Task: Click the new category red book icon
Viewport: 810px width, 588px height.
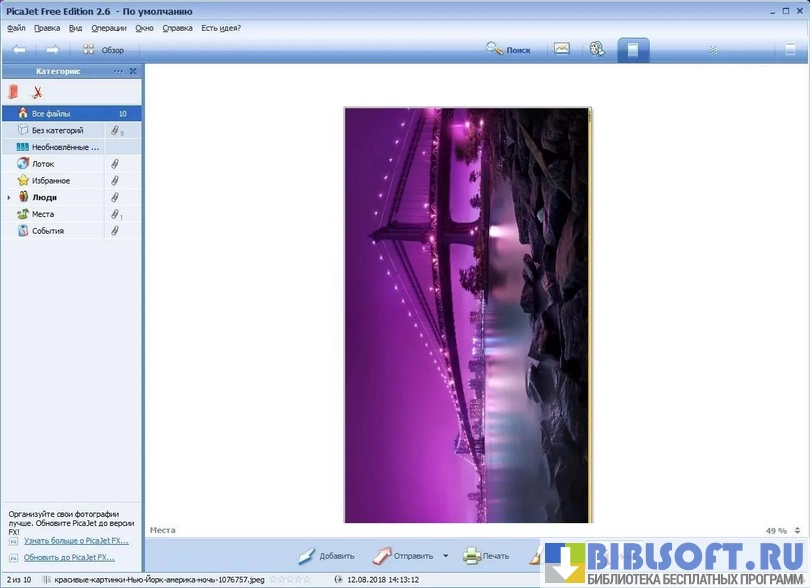Action: coord(14,92)
